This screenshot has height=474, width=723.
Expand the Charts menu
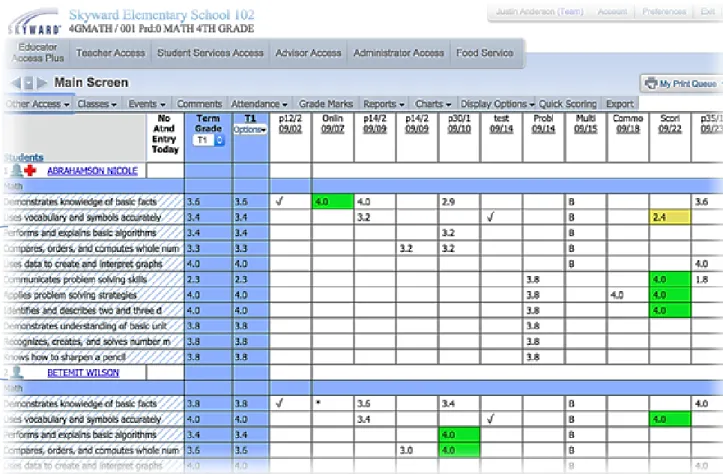coord(433,104)
